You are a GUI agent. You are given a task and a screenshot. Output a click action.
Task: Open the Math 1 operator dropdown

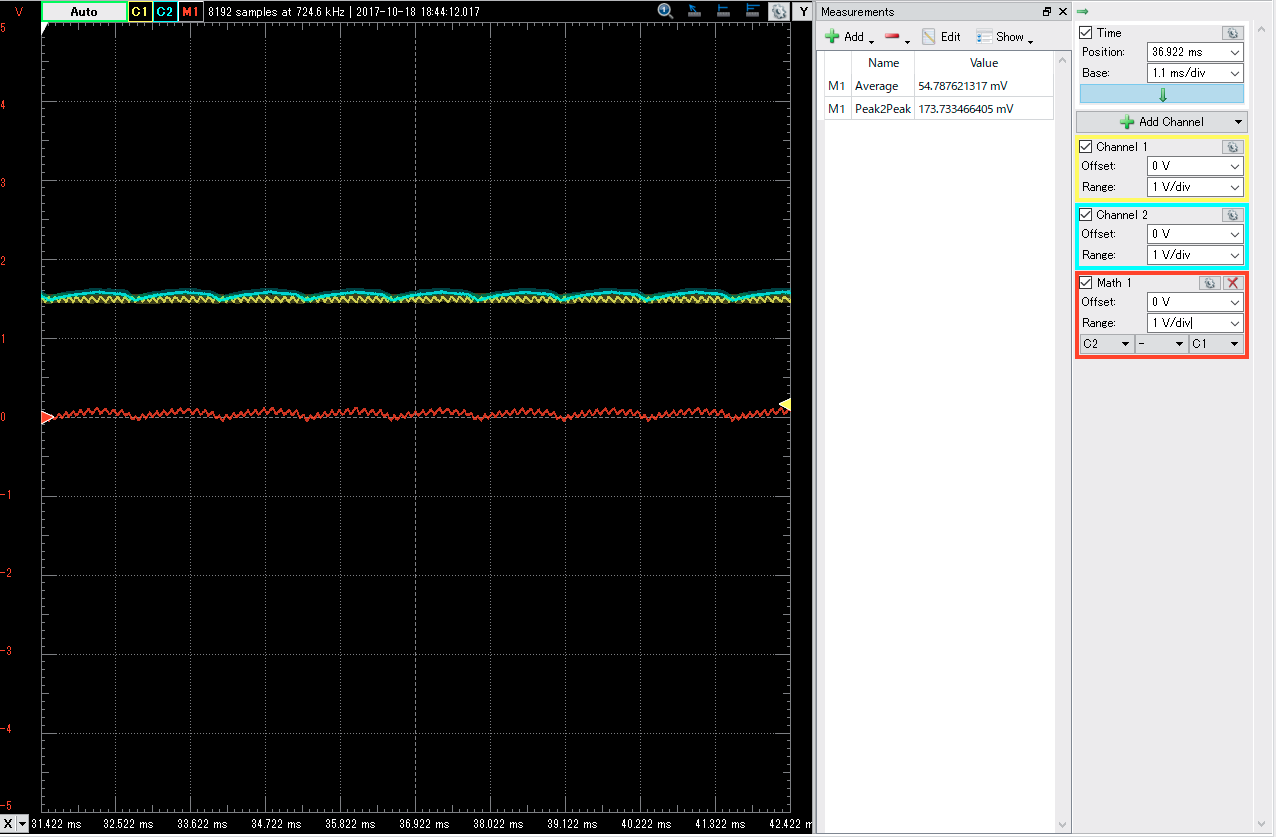pyautogui.click(x=1160, y=344)
